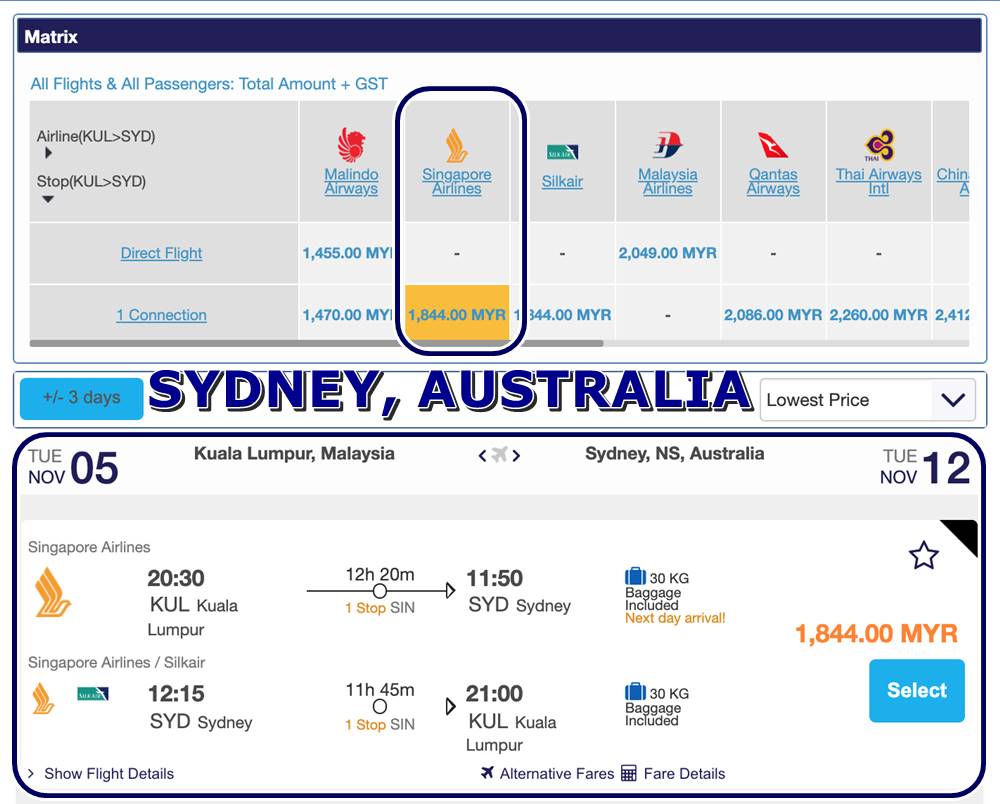
Task: Filter by the Direct Flight row link
Action: click(161, 253)
